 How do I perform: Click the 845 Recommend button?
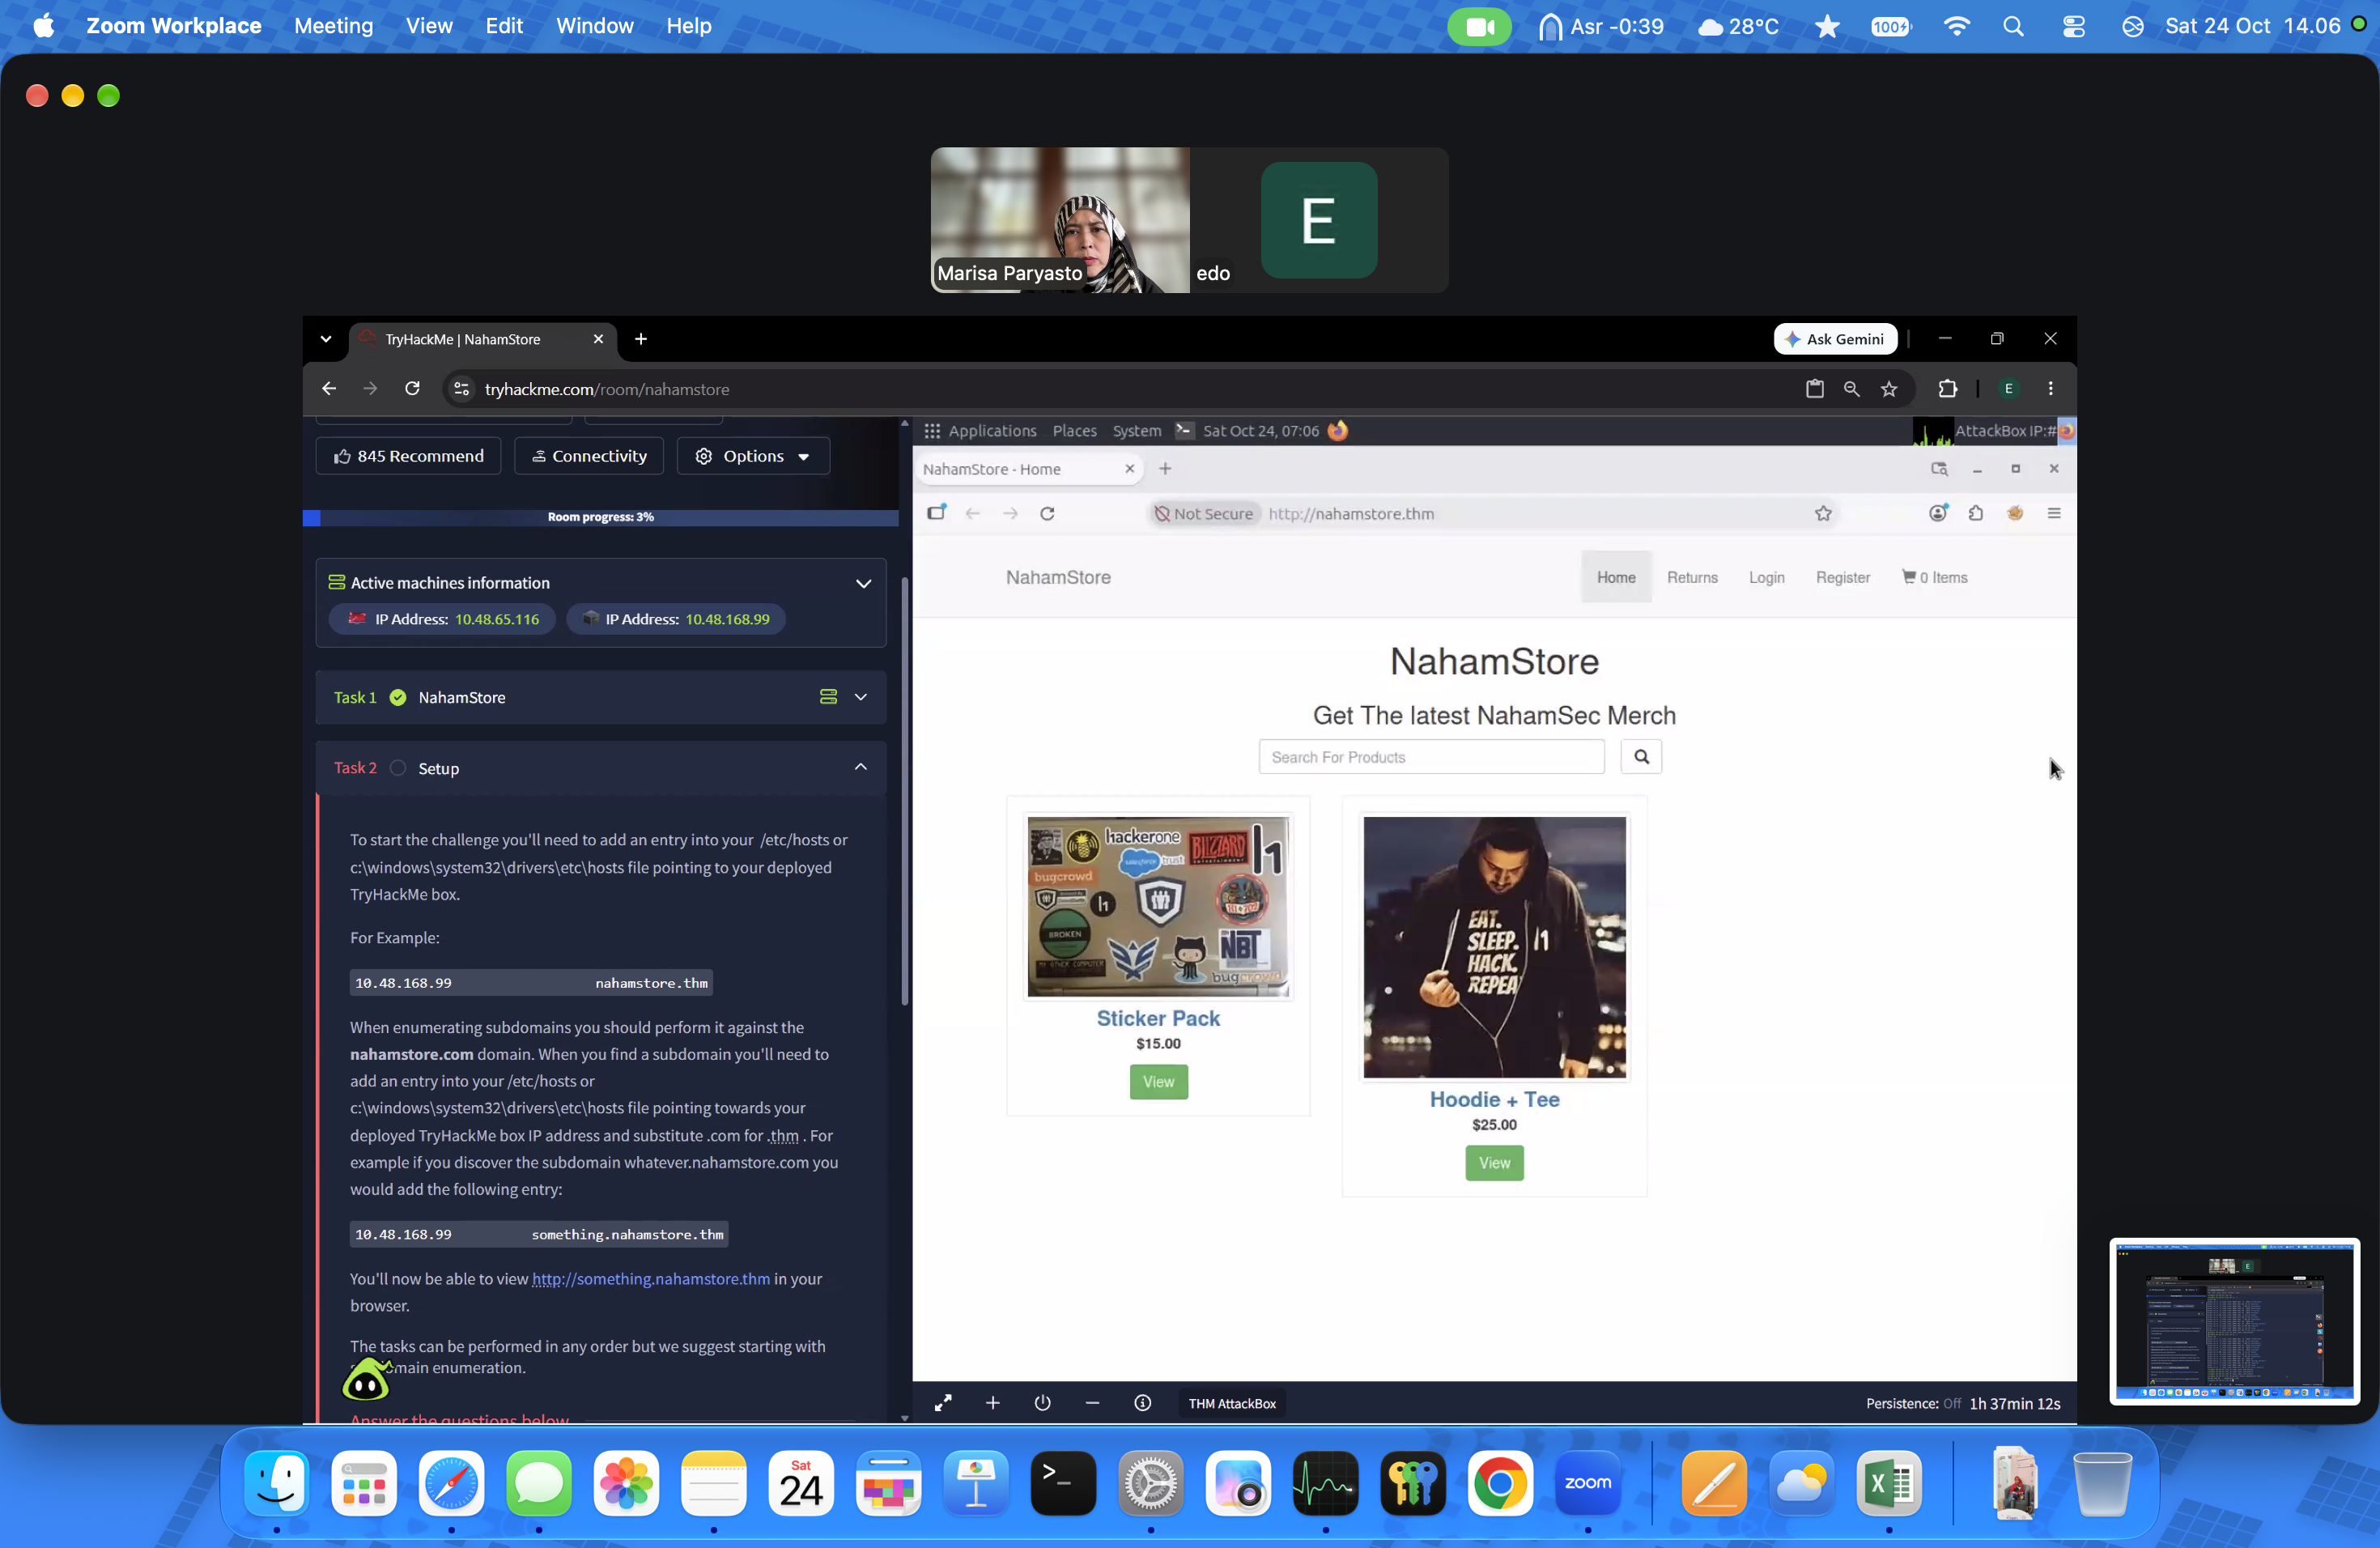point(408,456)
